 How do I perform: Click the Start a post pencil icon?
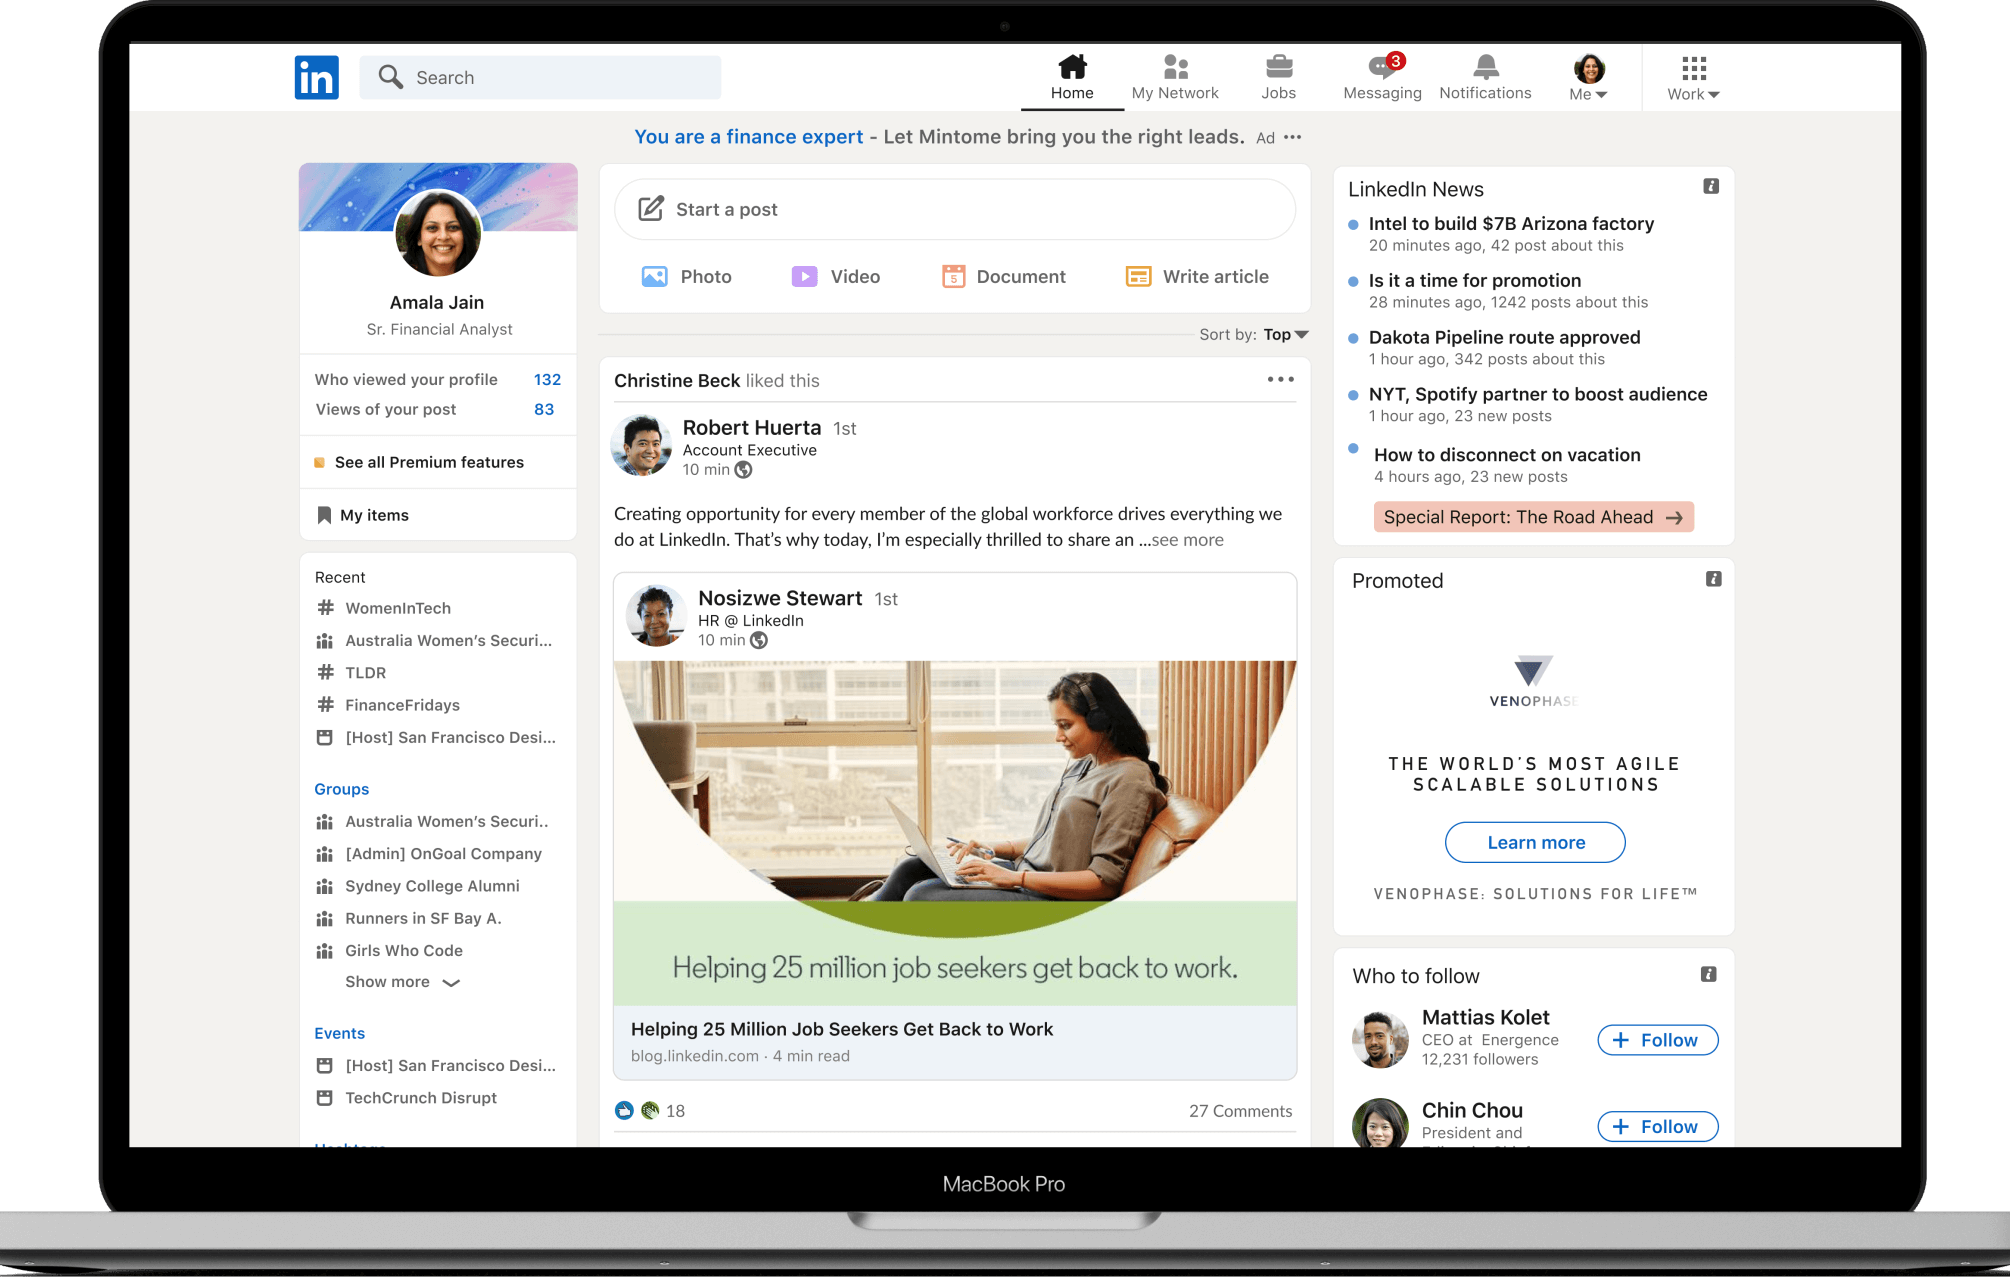pos(651,208)
